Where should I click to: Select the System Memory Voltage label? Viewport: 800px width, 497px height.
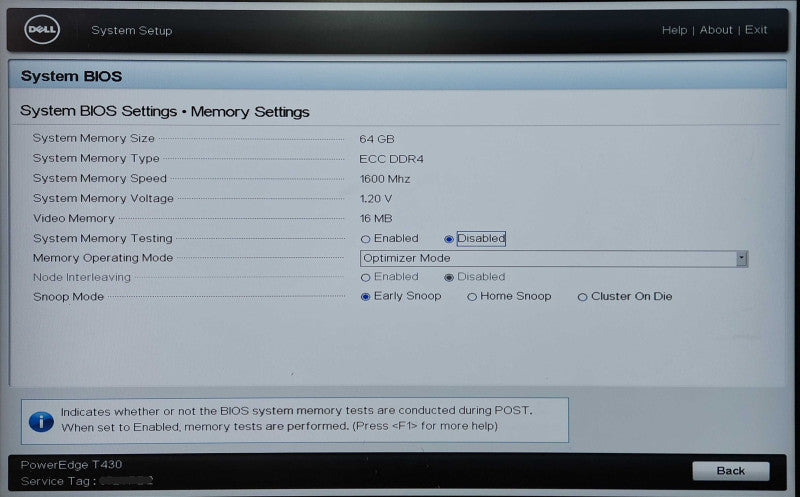coord(103,198)
